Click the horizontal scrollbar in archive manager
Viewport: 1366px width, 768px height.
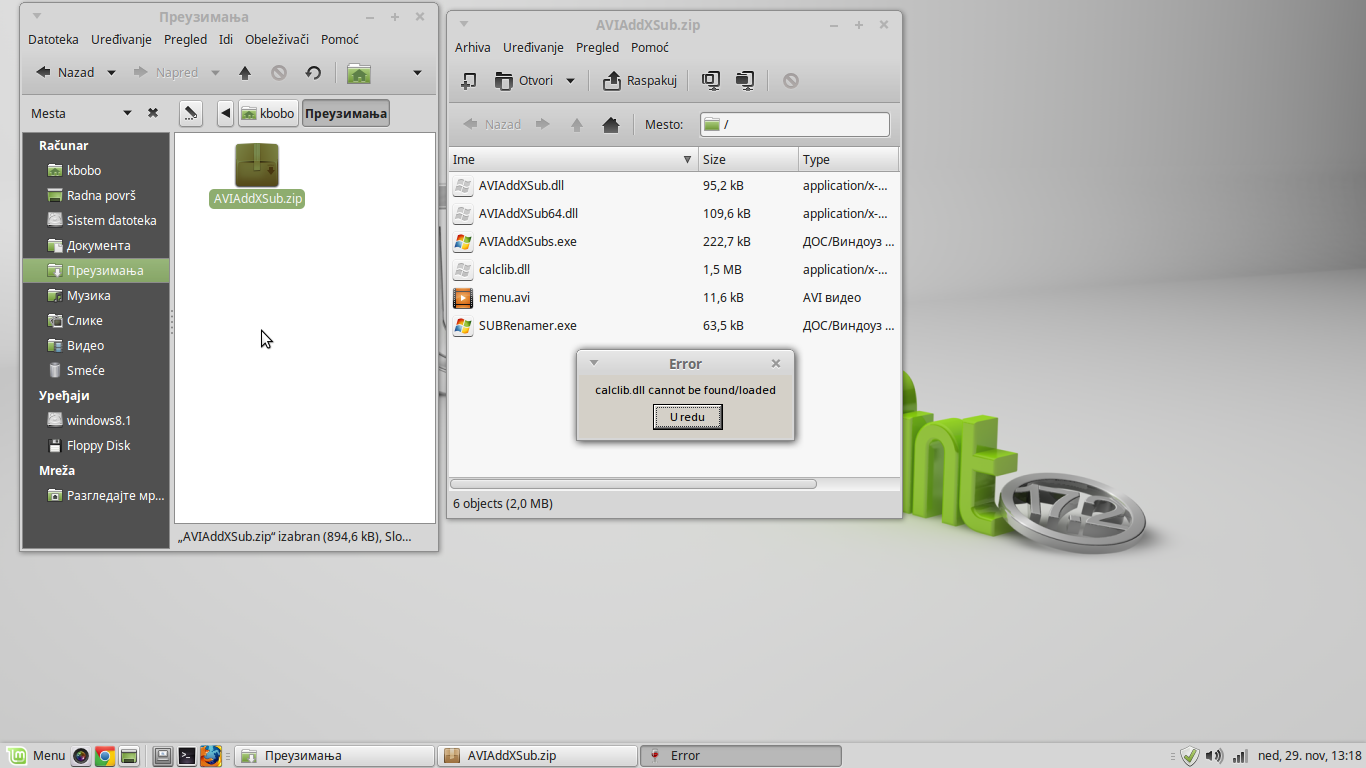(634, 484)
